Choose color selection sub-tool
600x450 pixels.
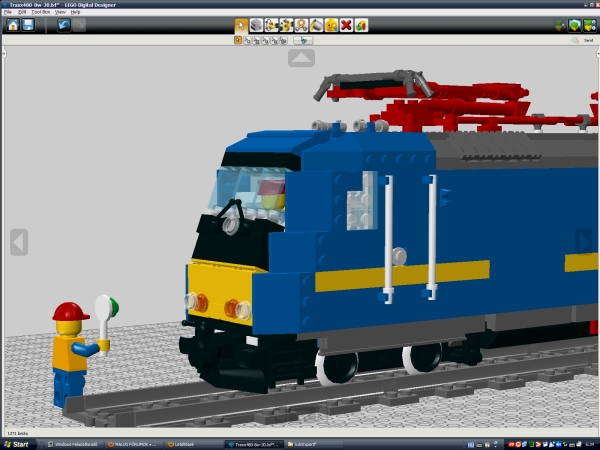click(265, 40)
